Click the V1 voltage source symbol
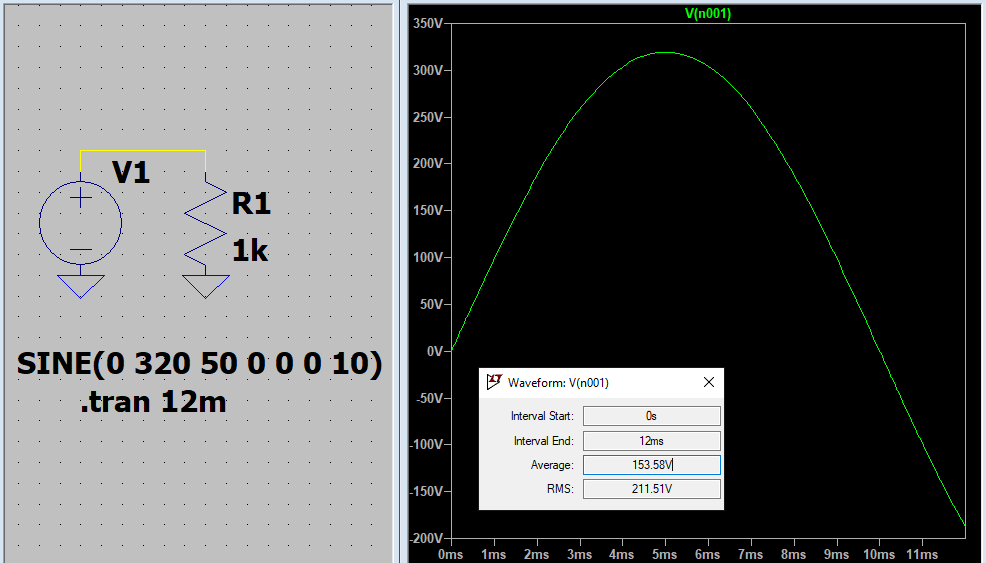This screenshot has height=563, width=986. coord(80,223)
